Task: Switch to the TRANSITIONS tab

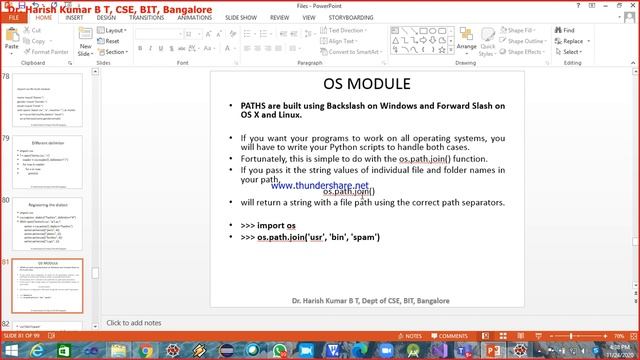Action: coord(147,18)
